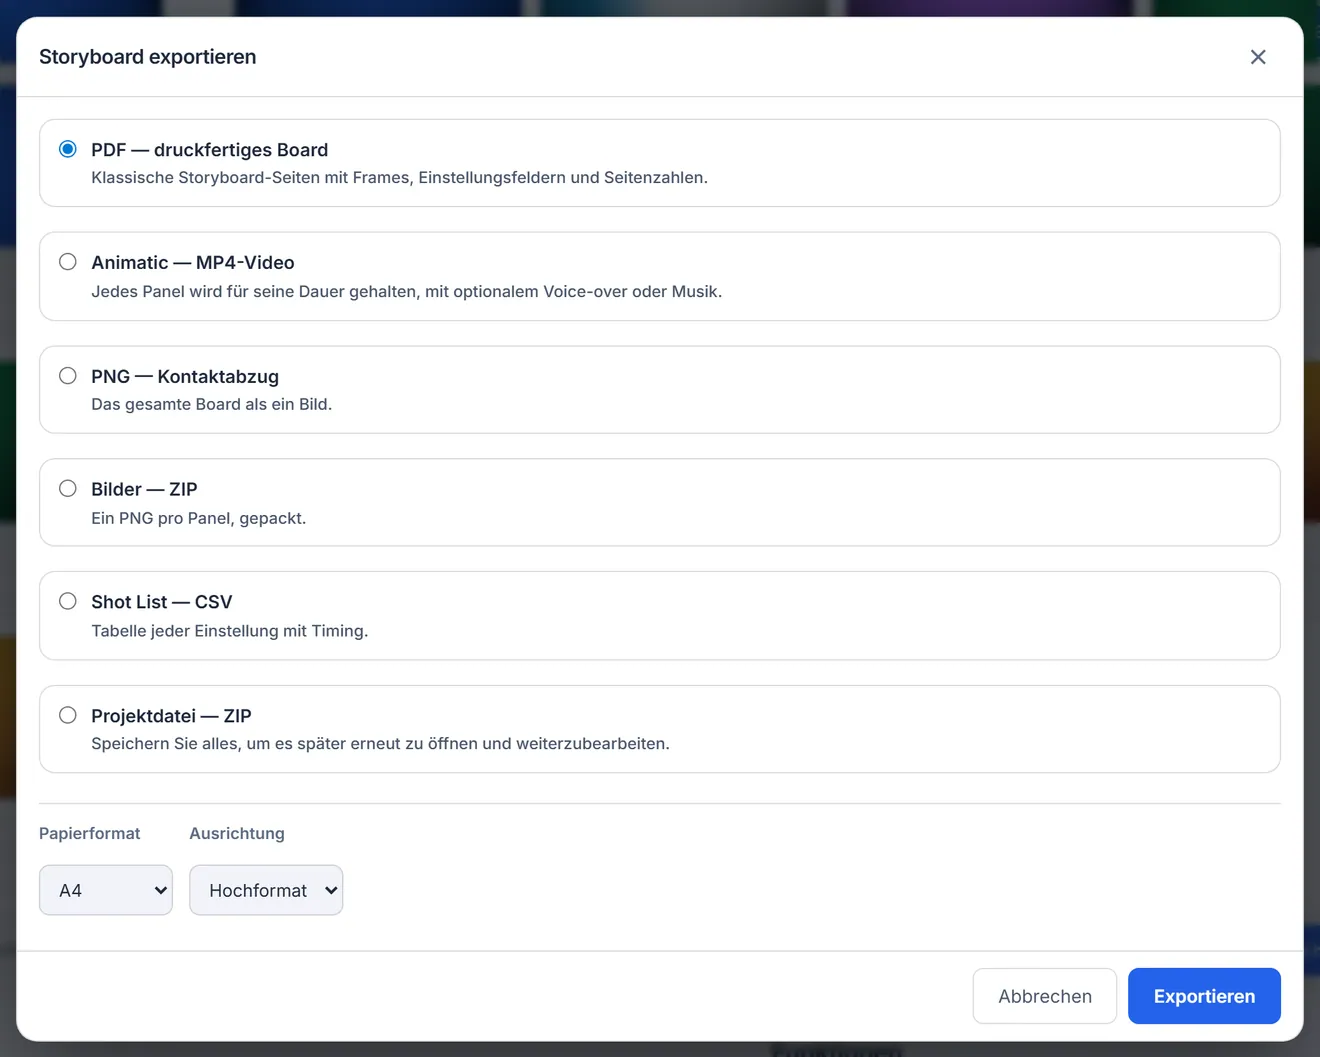This screenshot has height=1057, width=1320.
Task: Cancel with the Abbrechen button
Action: tap(1045, 996)
